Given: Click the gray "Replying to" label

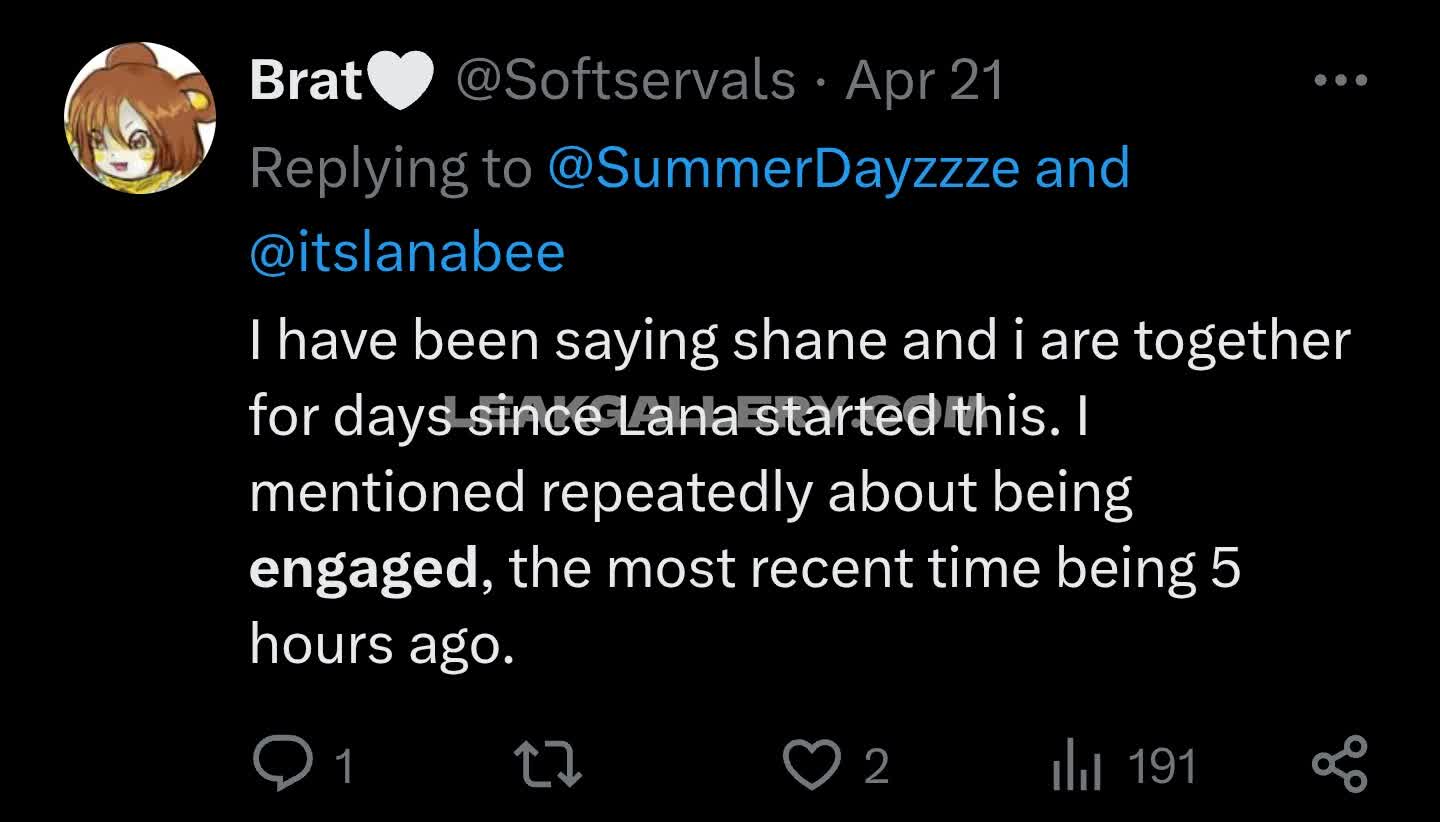Looking at the screenshot, I should click(390, 168).
